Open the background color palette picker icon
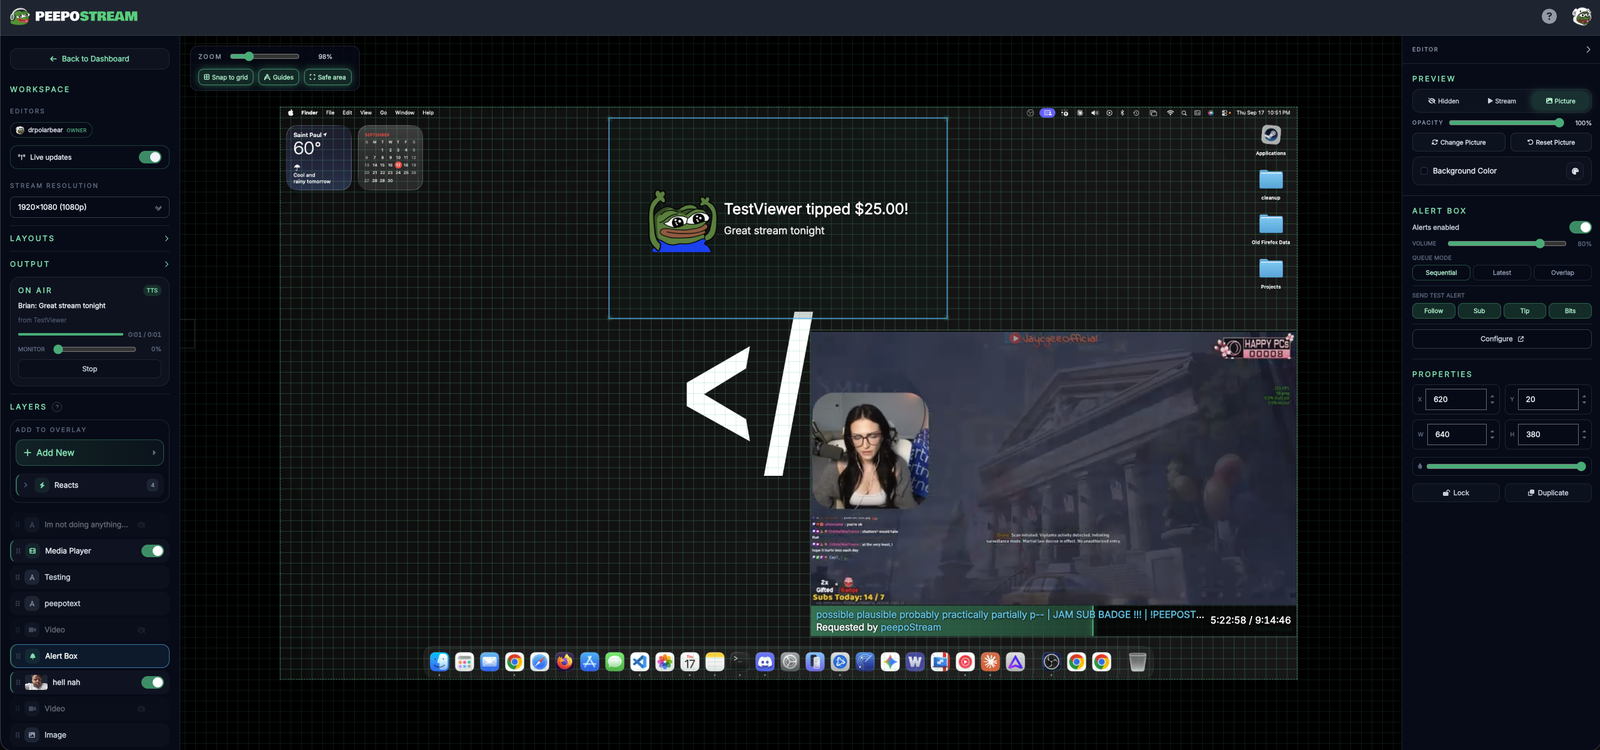The image size is (1600, 750). (1575, 171)
